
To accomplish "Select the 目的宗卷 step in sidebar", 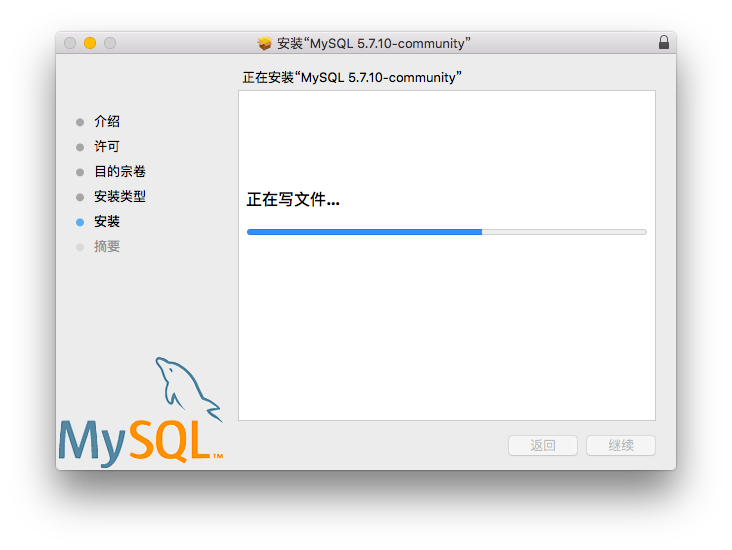I will click(x=120, y=171).
